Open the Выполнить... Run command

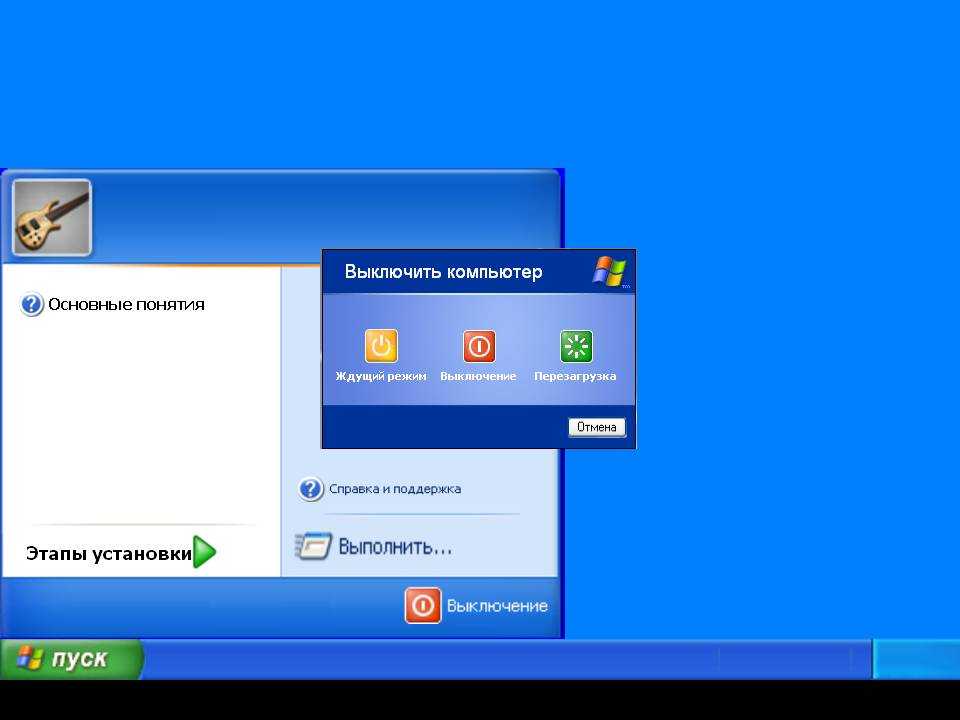pyautogui.click(x=374, y=546)
